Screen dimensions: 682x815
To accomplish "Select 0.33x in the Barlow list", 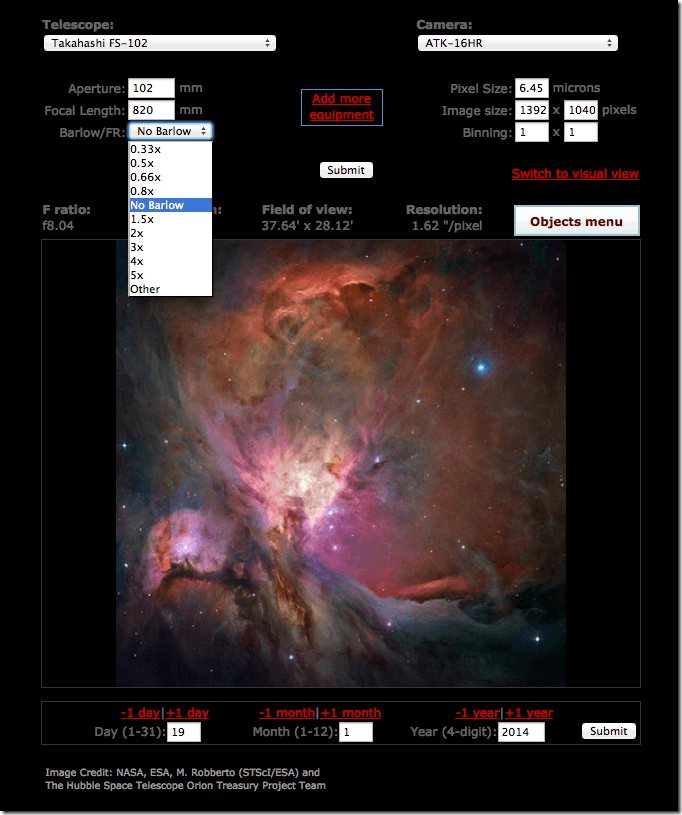I will [170, 149].
